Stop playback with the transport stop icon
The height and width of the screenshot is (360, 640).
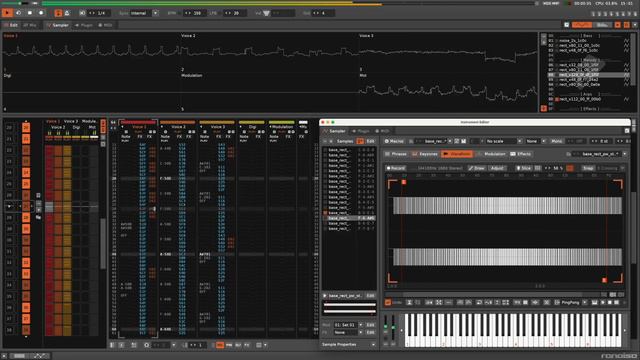[x=30, y=13]
